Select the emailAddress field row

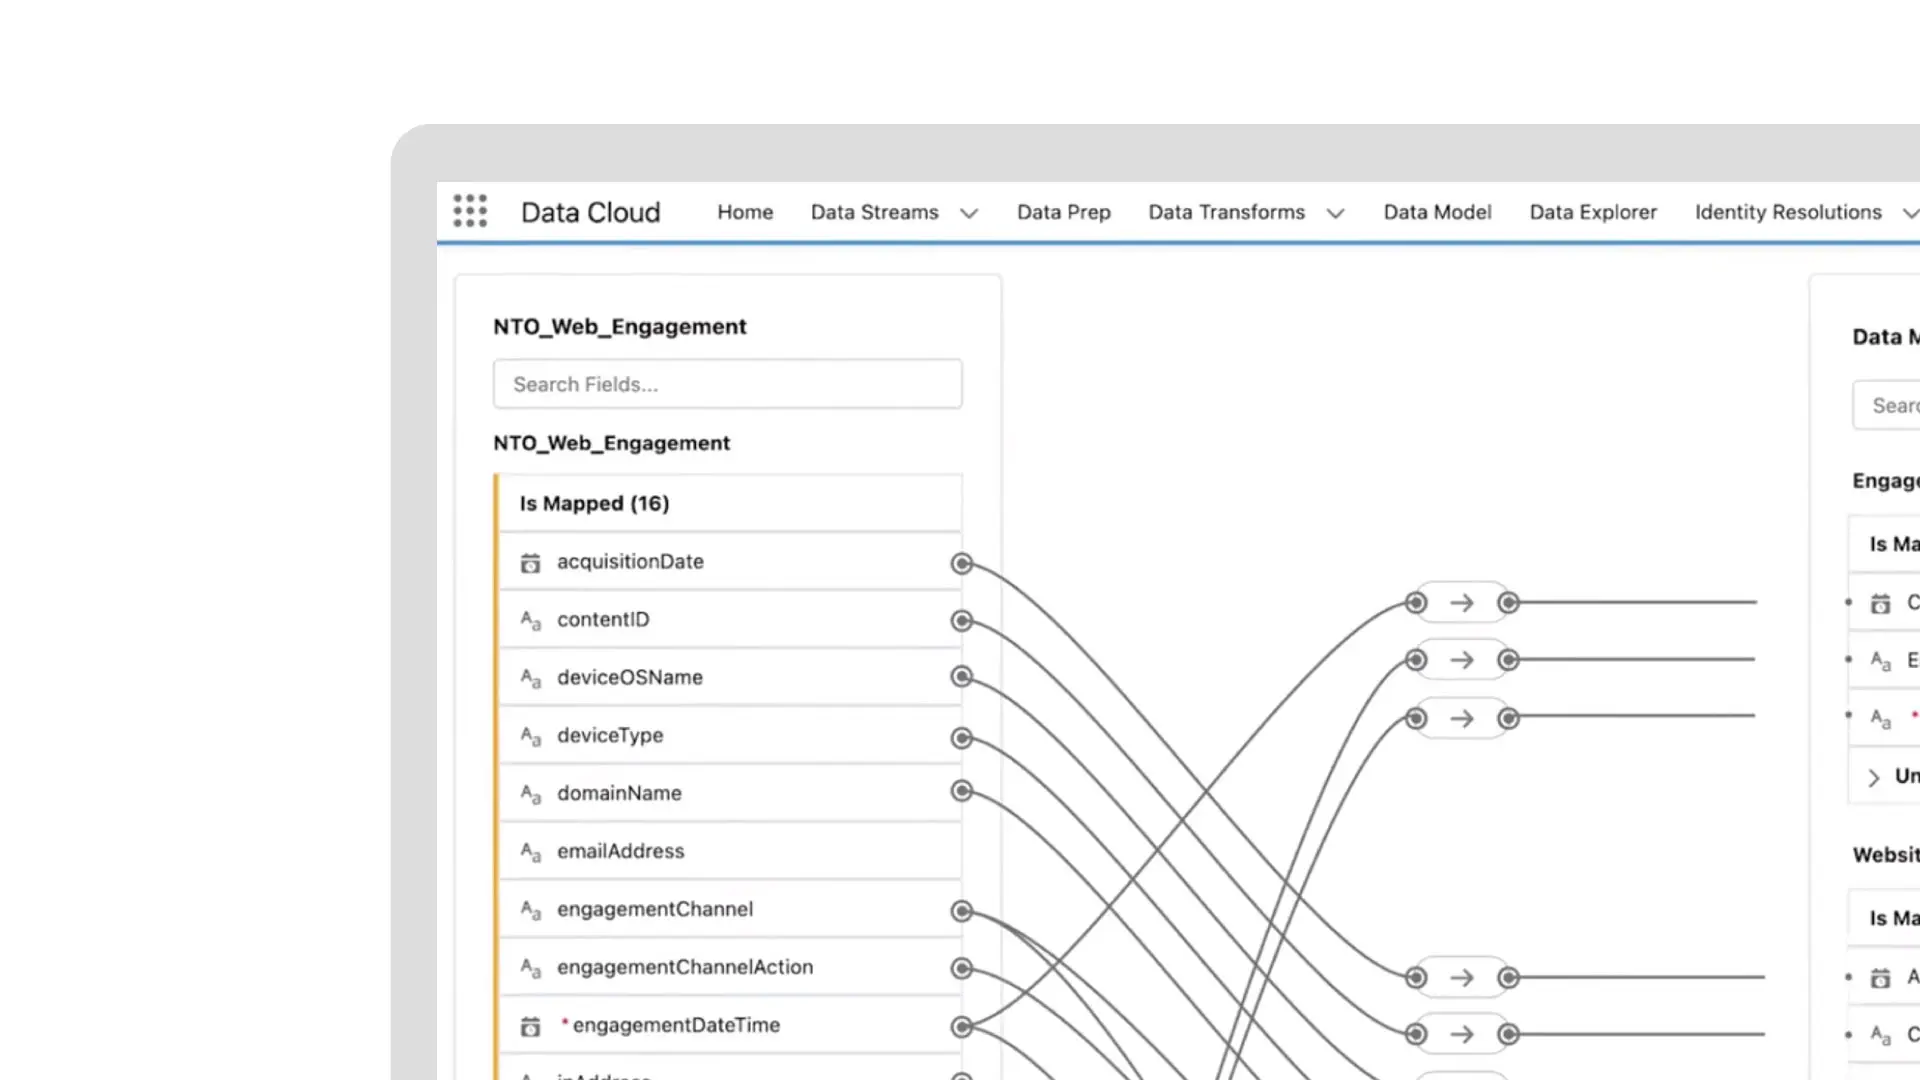coord(730,852)
